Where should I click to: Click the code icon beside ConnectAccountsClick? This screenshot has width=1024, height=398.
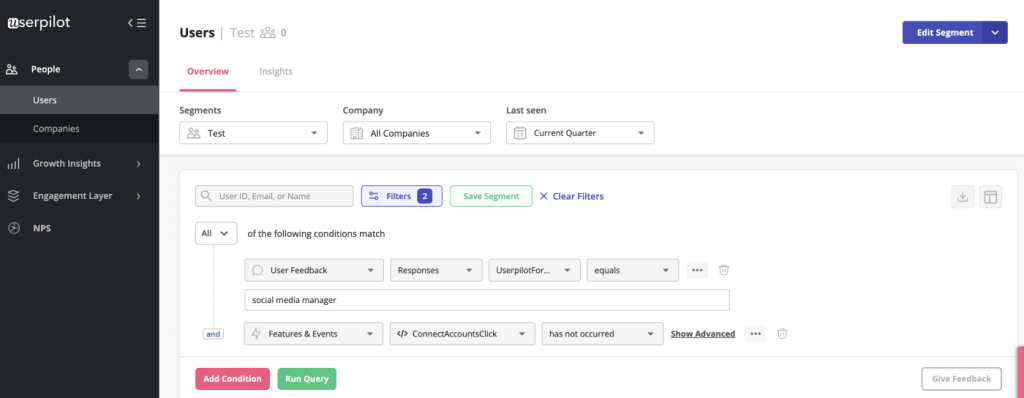click(402, 333)
